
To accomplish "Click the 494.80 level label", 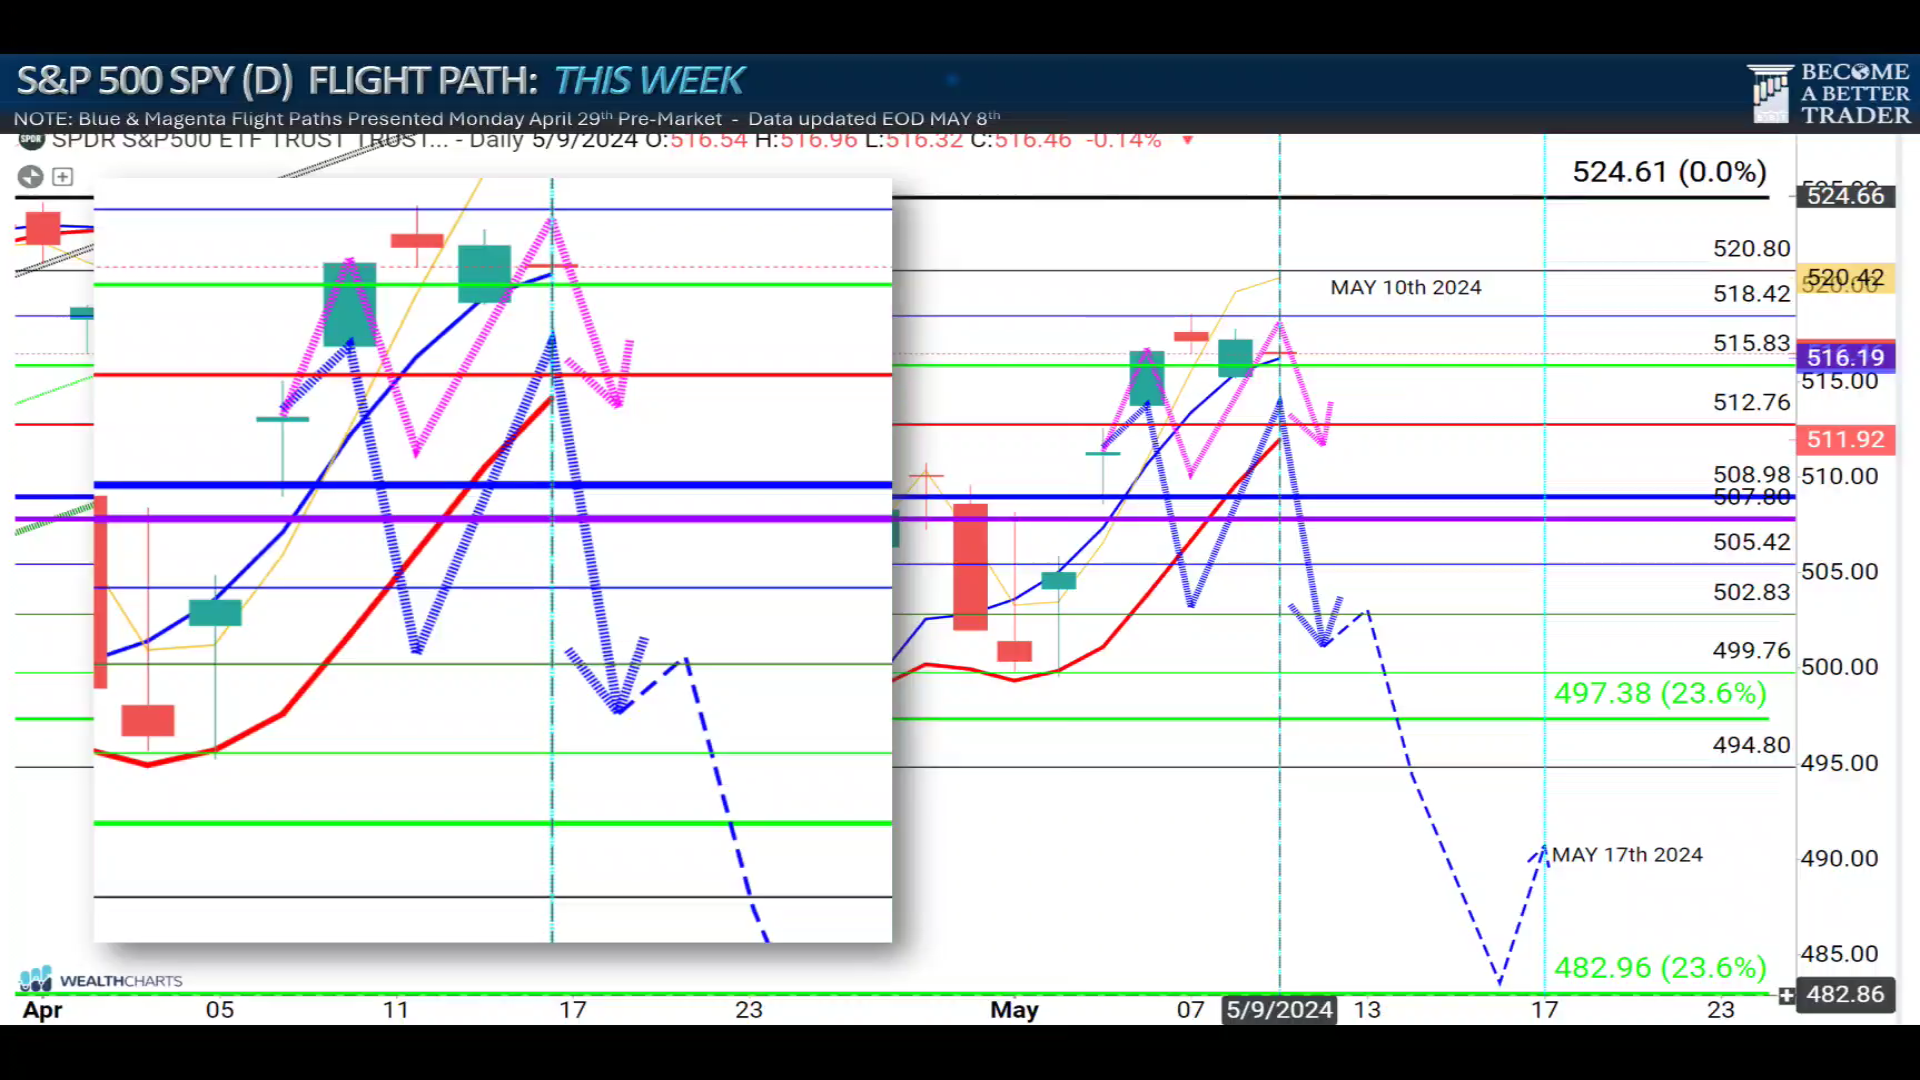I will pyautogui.click(x=1751, y=745).
